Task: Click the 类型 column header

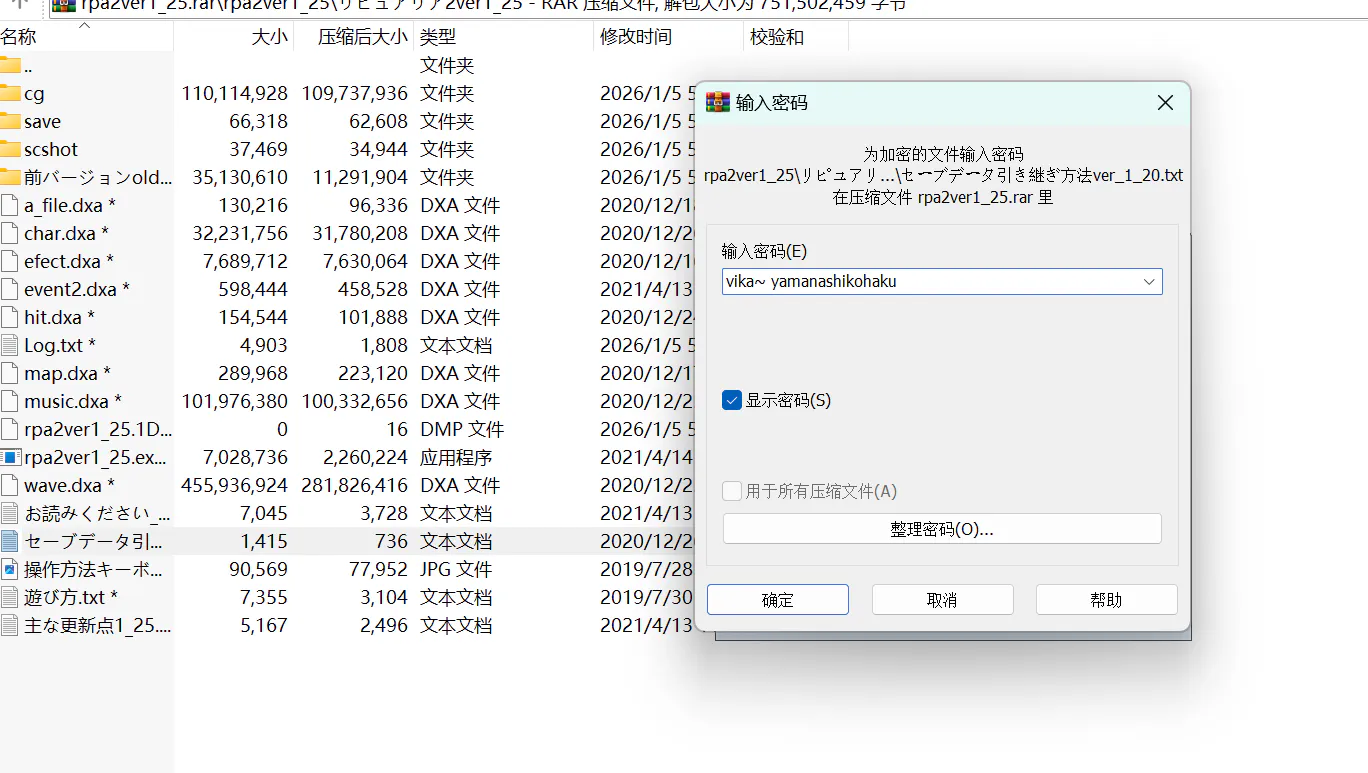Action: [438, 37]
